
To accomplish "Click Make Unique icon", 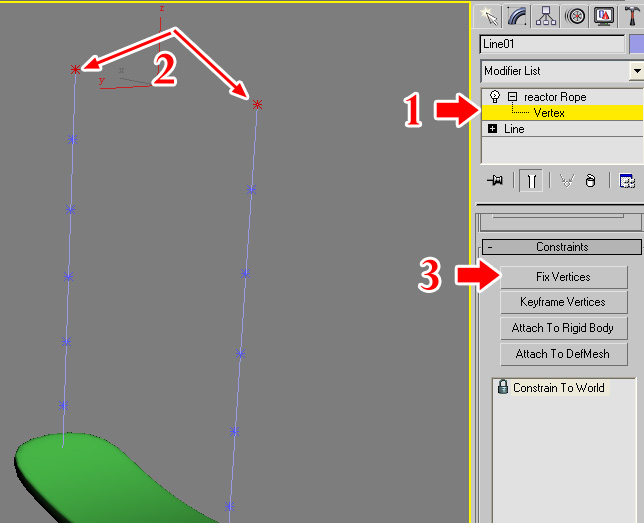I will click(x=567, y=180).
